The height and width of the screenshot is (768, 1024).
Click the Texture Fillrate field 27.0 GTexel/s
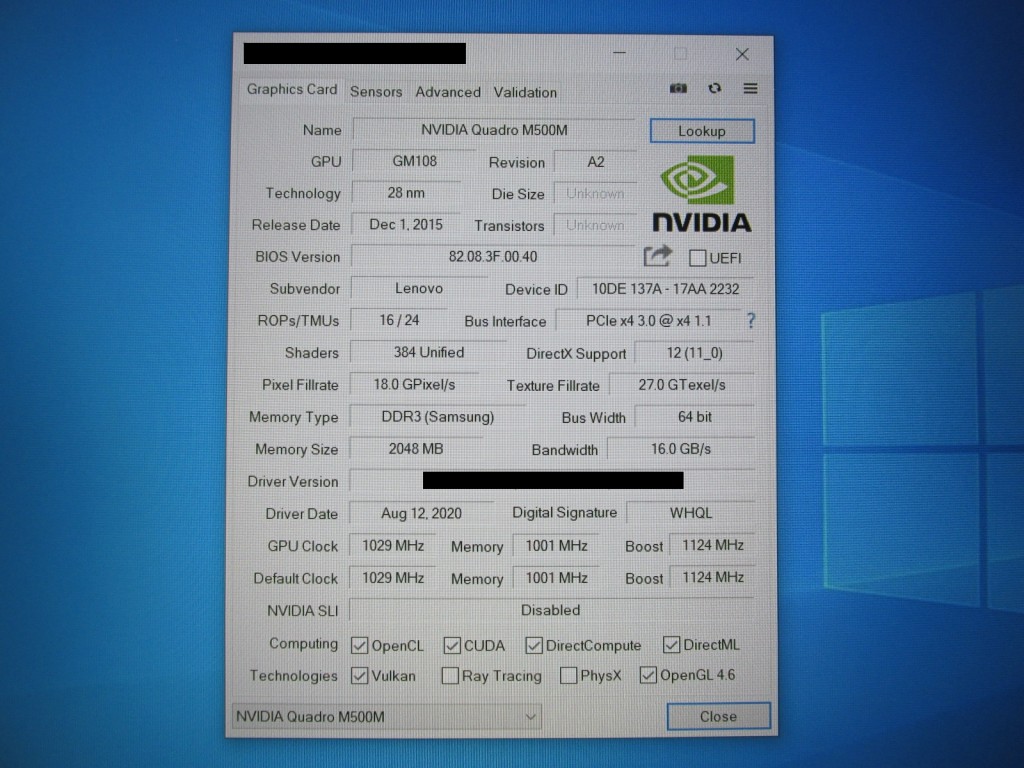click(682, 385)
